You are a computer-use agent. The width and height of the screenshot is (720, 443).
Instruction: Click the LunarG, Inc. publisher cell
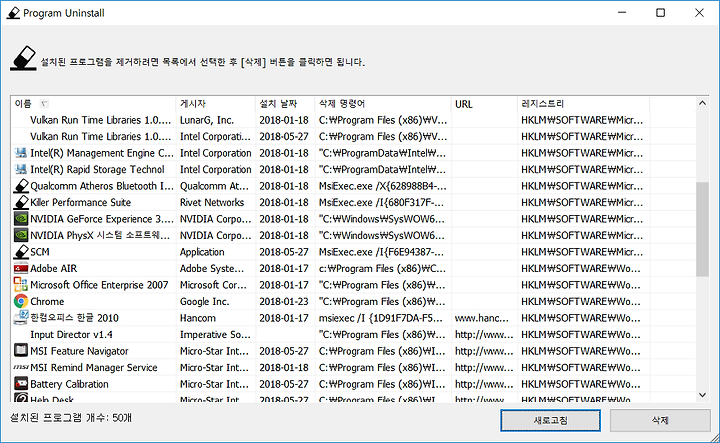click(x=207, y=120)
